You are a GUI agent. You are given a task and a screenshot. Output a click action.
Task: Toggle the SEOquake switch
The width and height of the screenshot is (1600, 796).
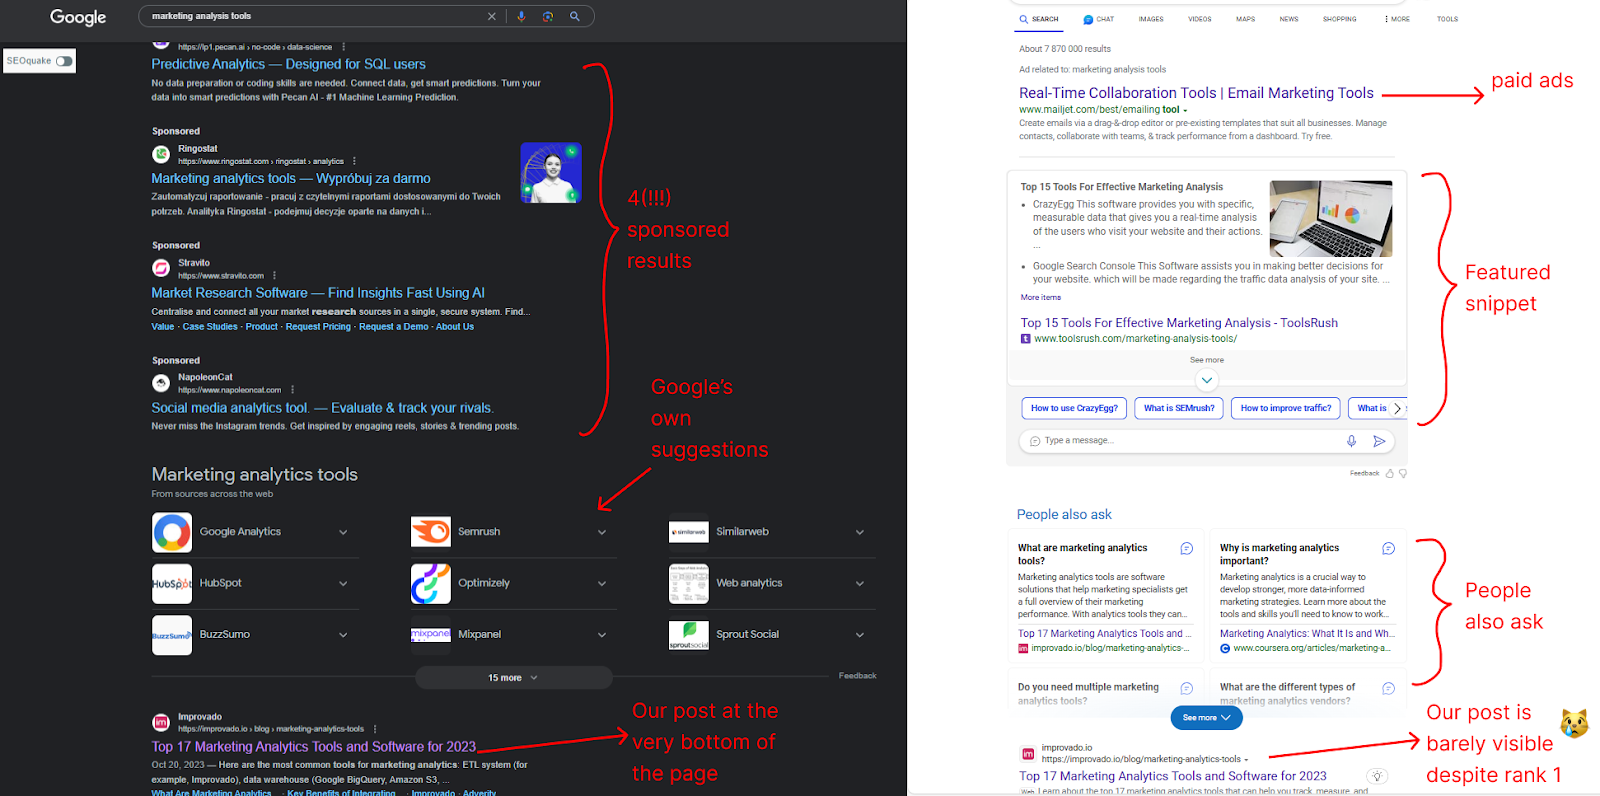64,61
